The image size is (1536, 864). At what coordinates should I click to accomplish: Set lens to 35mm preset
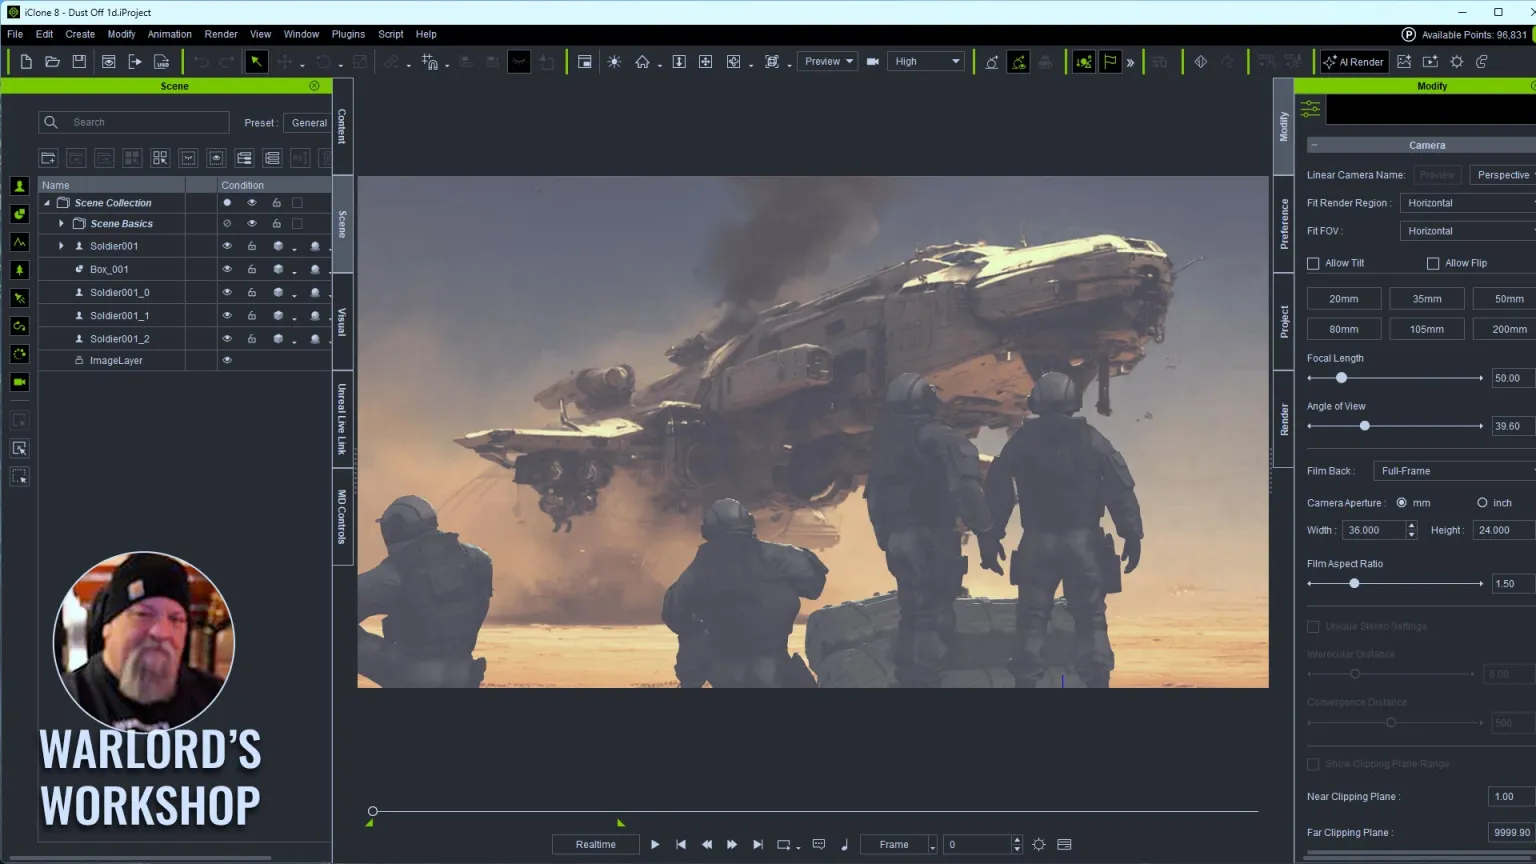coord(1427,299)
